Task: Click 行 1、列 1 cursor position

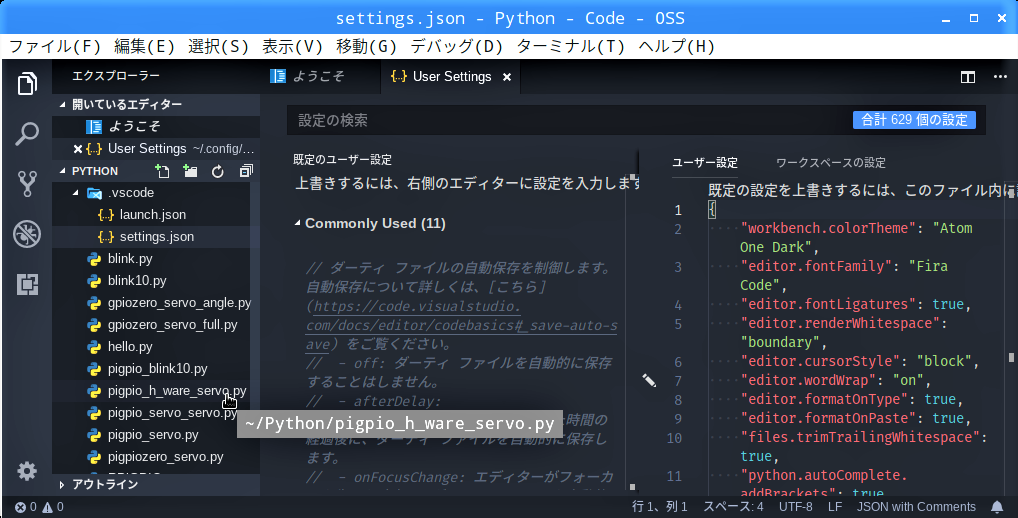Action: pyautogui.click(x=660, y=507)
